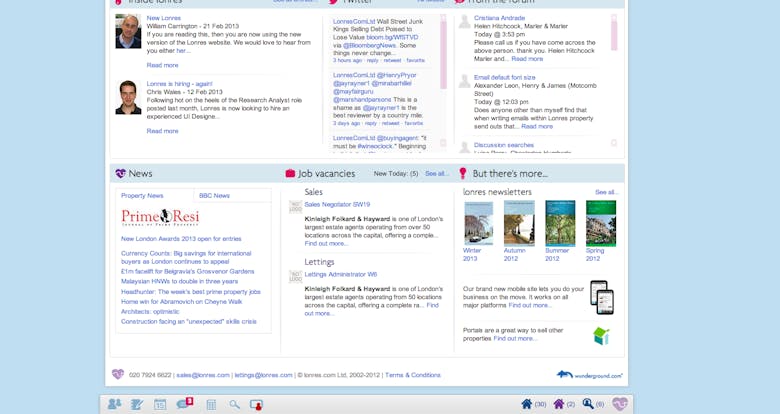Click the left magnifier icon beside the calculator
Screen dimensions: 780x414
pos(234,404)
